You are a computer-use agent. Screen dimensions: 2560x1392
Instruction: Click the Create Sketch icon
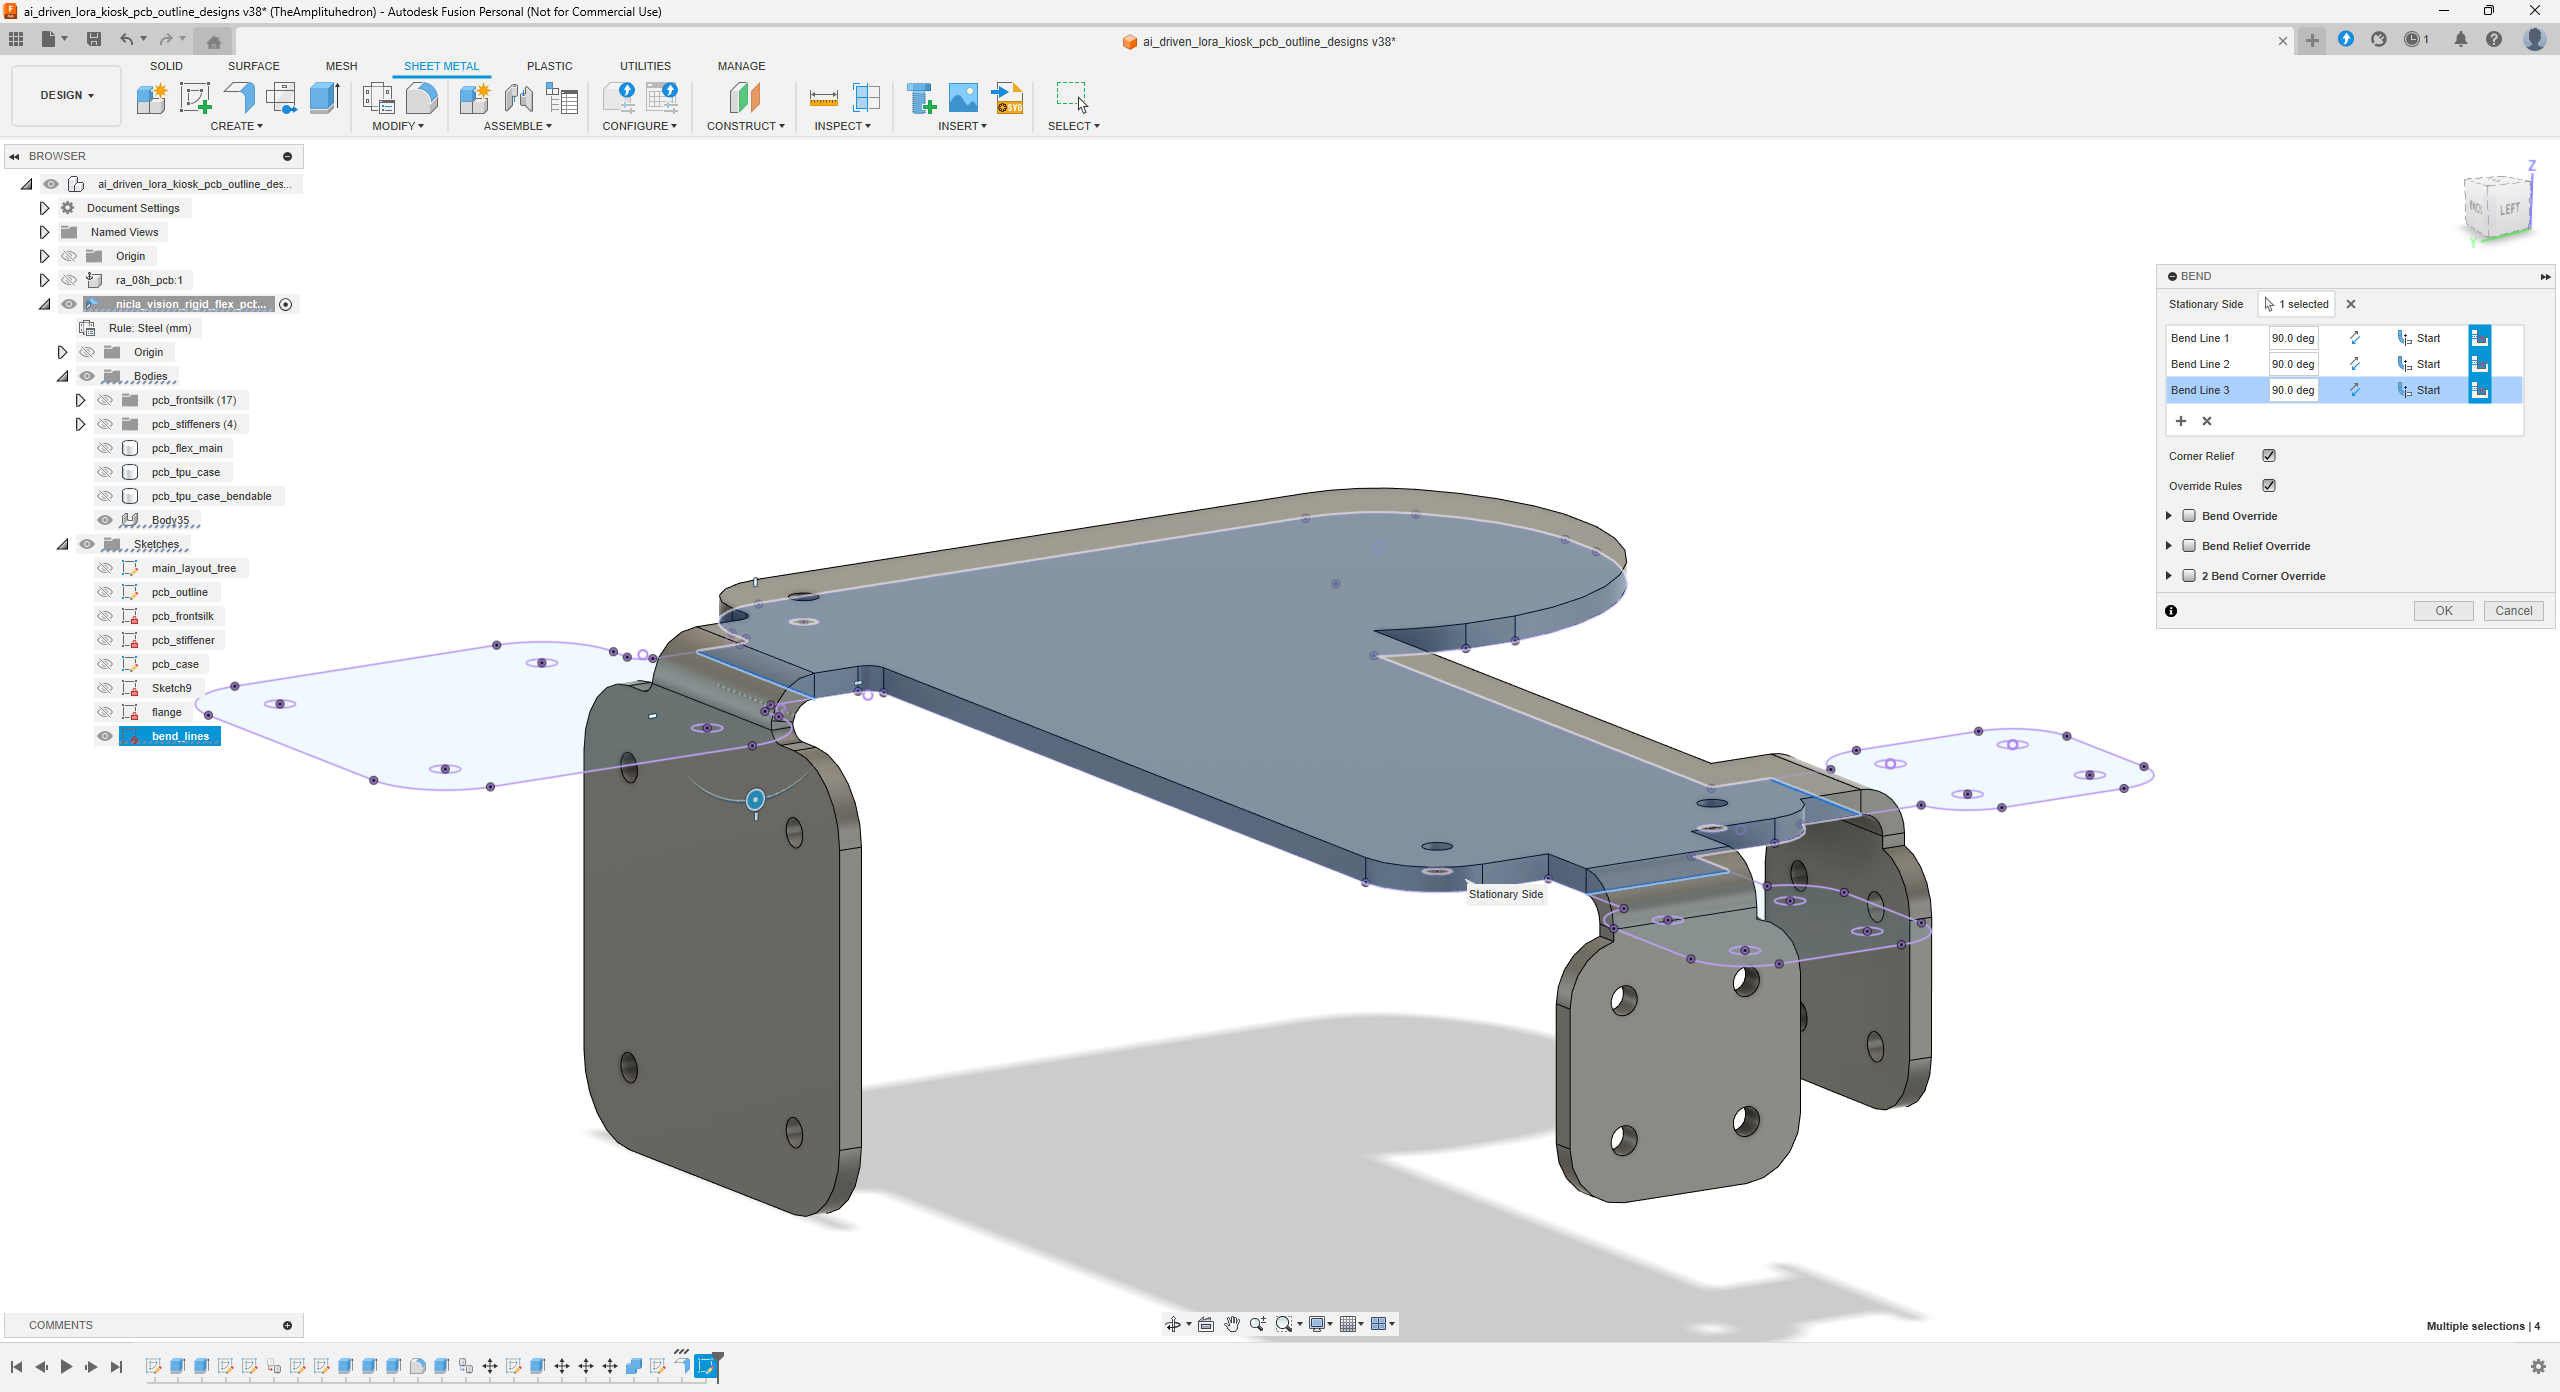(x=195, y=98)
